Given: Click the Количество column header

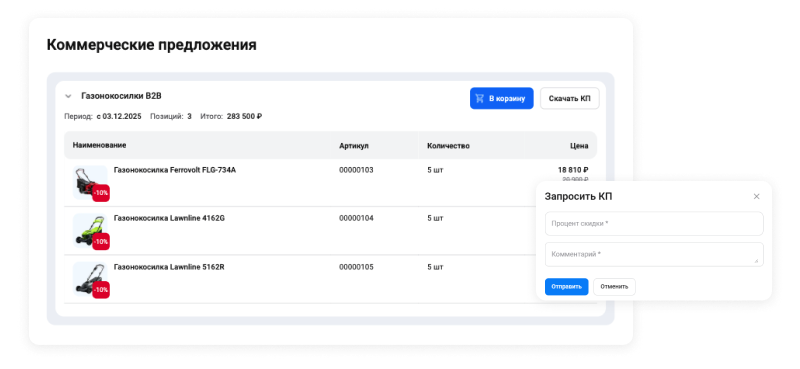Looking at the screenshot, I should coord(448,146).
